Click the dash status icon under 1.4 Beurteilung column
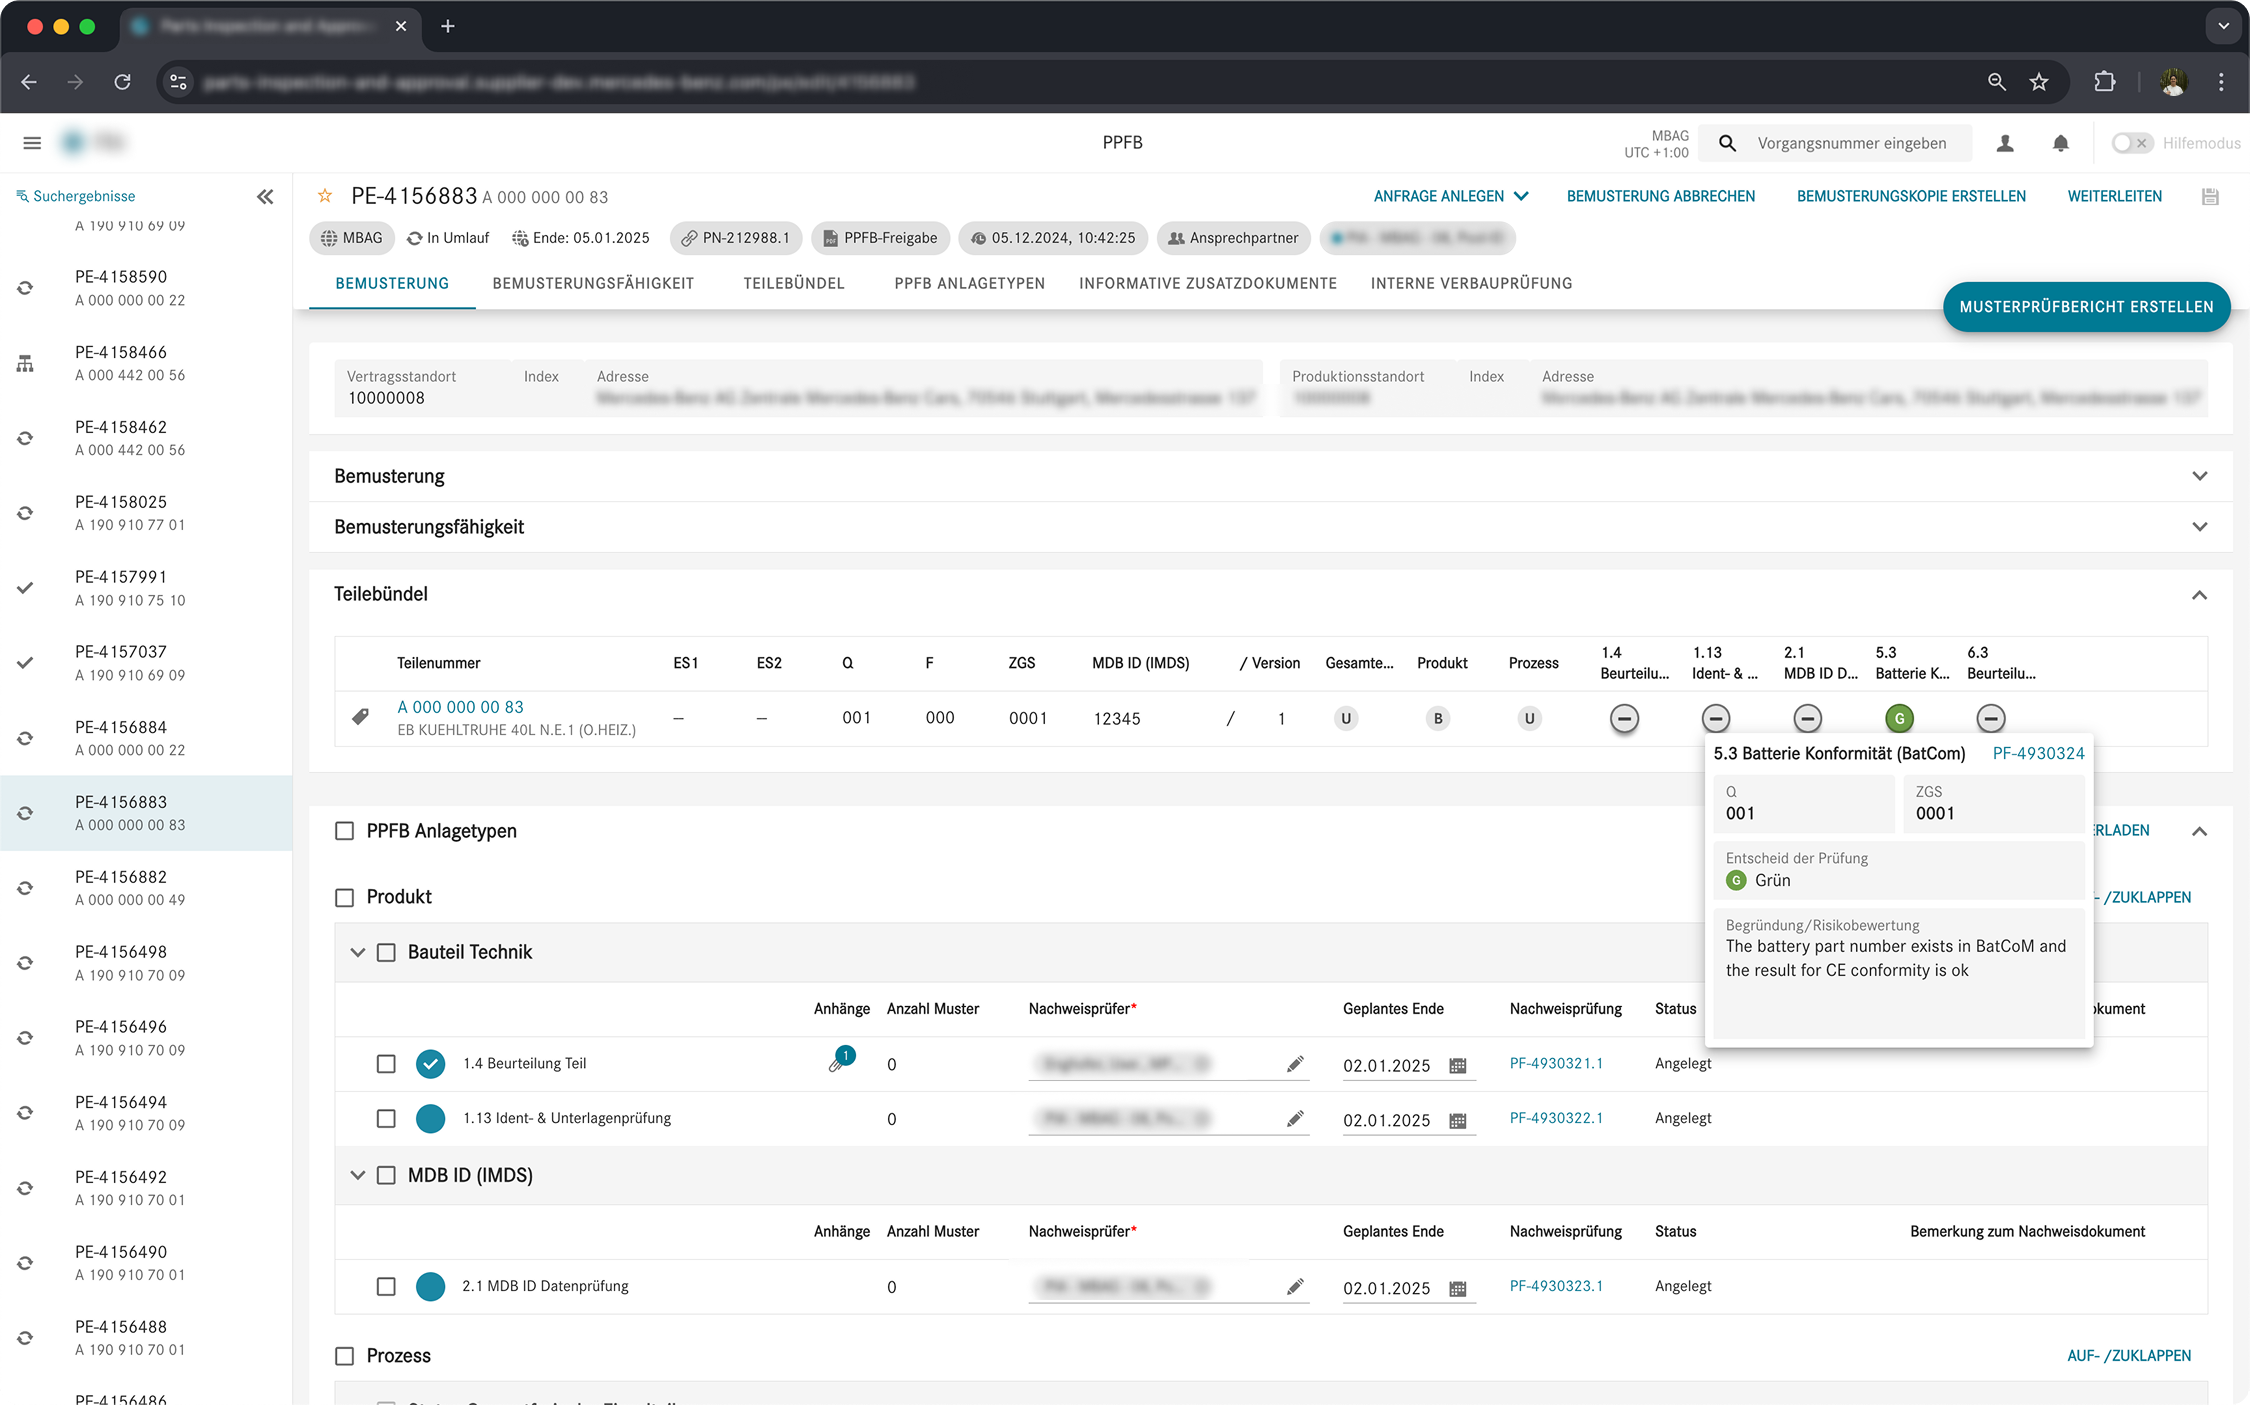 coord(1624,718)
